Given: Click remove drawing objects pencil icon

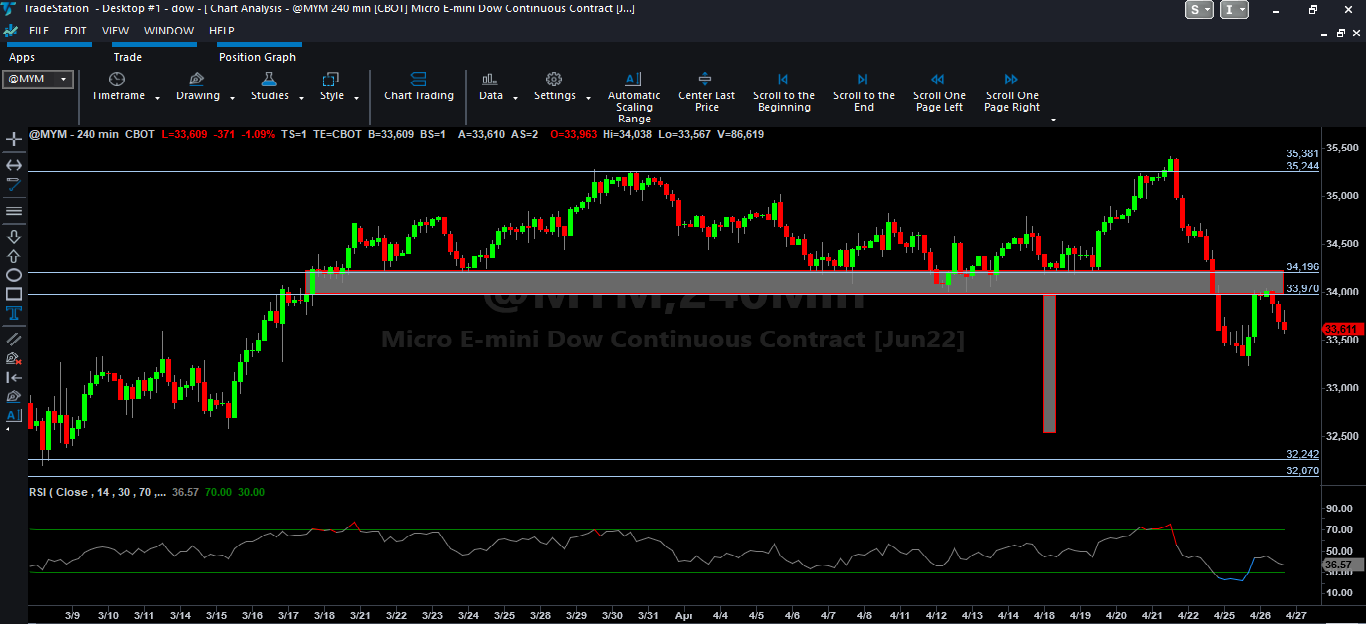Looking at the screenshot, I should pyautogui.click(x=14, y=358).
